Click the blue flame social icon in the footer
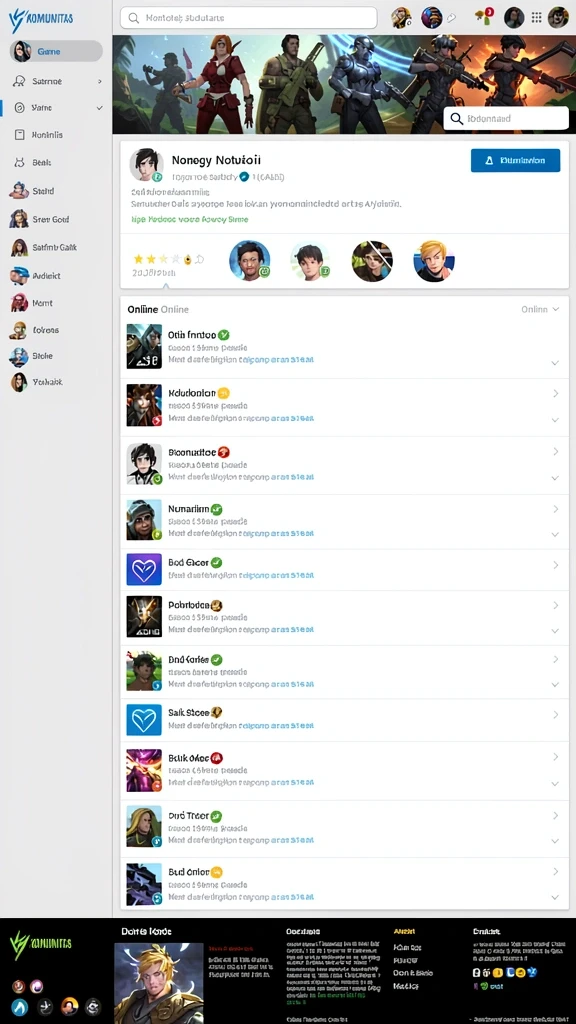 point(20,1006)
